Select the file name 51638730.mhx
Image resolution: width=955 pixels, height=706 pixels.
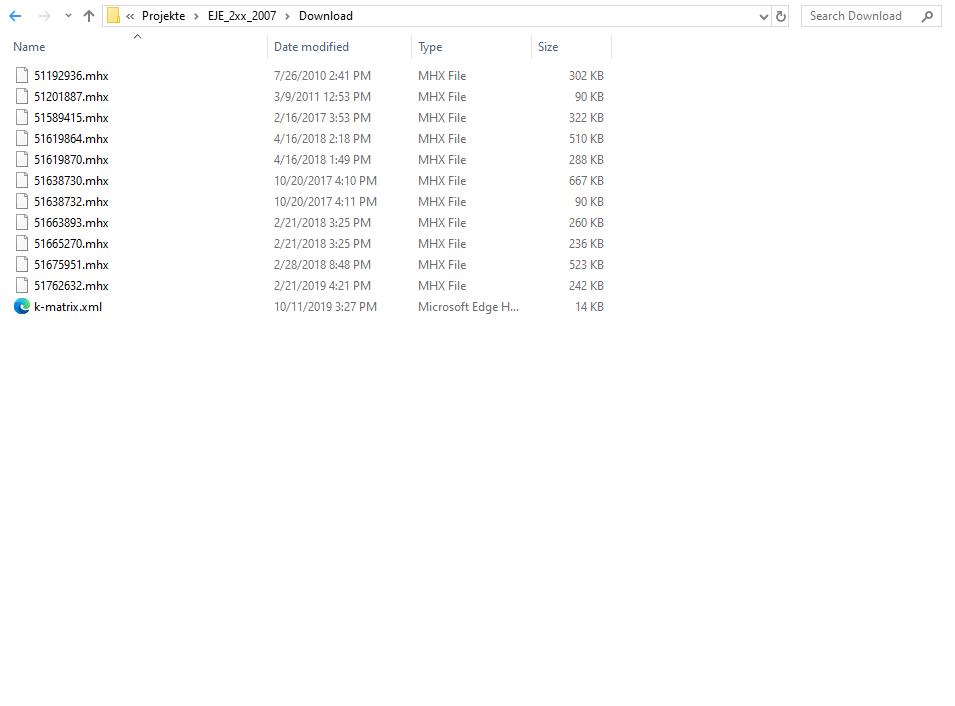[x=71, y=180]
